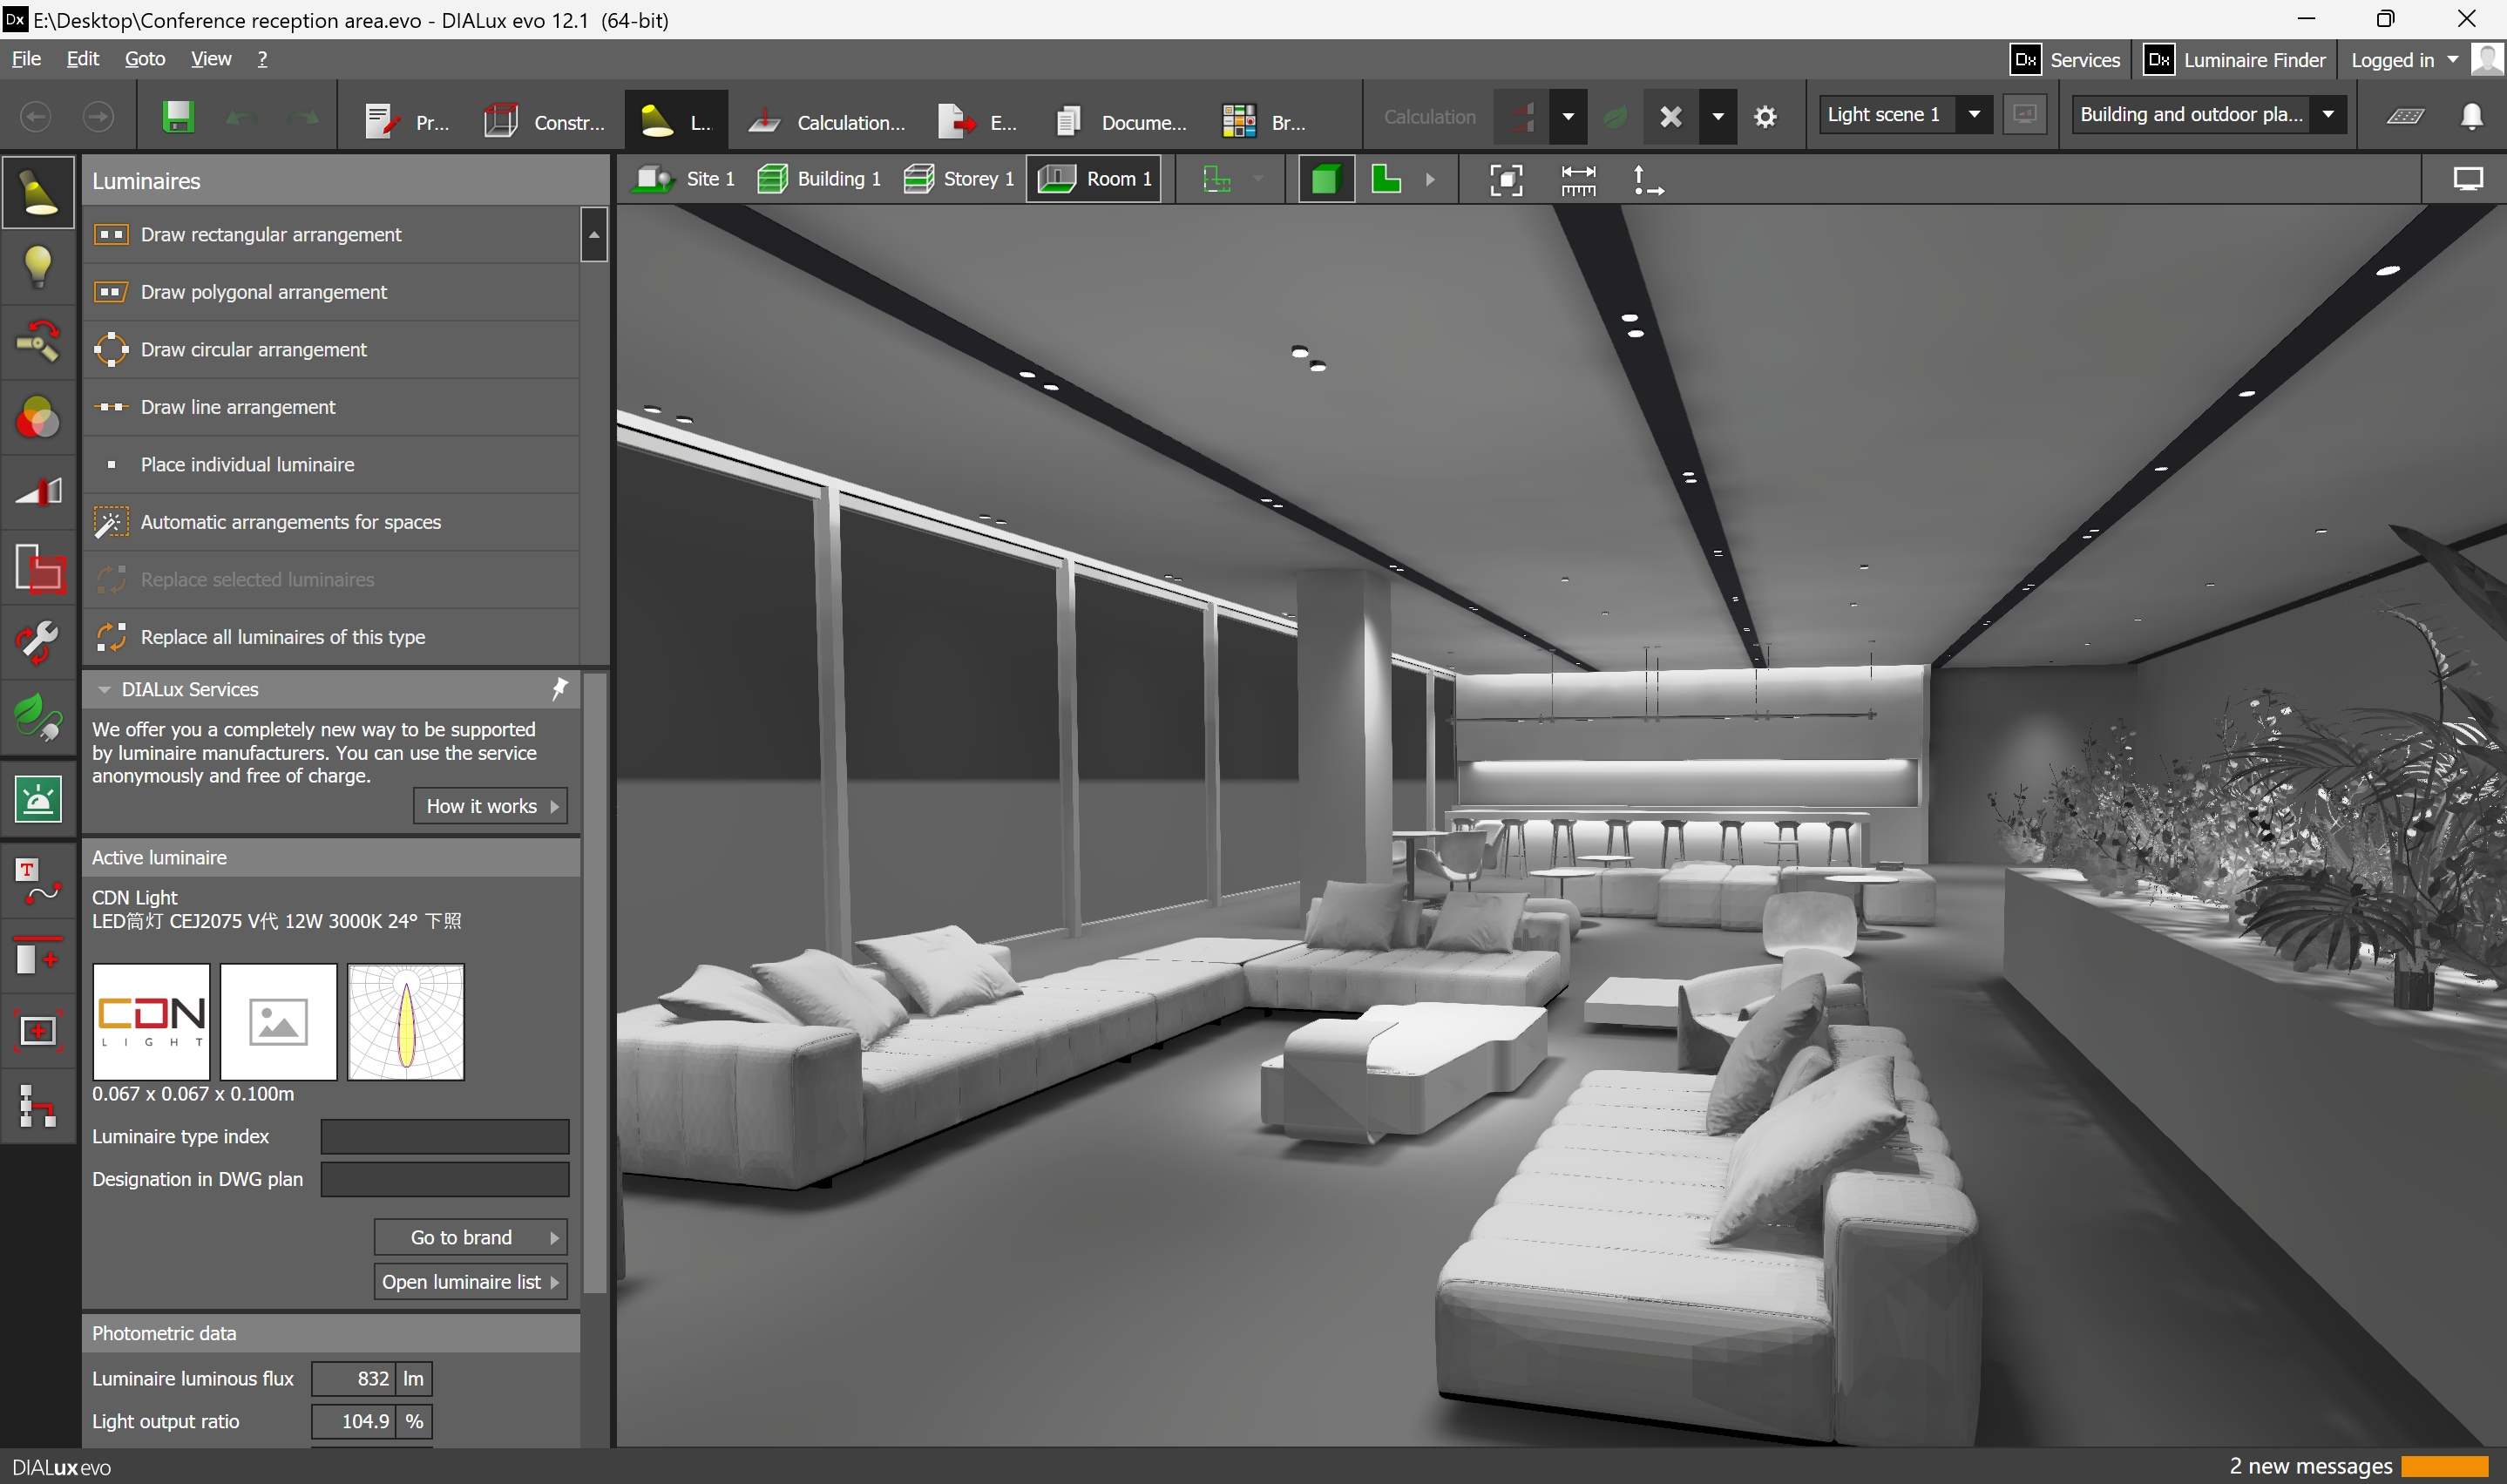This screenshot has height=1484, width=2507.
Task: Select the lamp bulb tool in sidebar
Action: tap(38, 267)
